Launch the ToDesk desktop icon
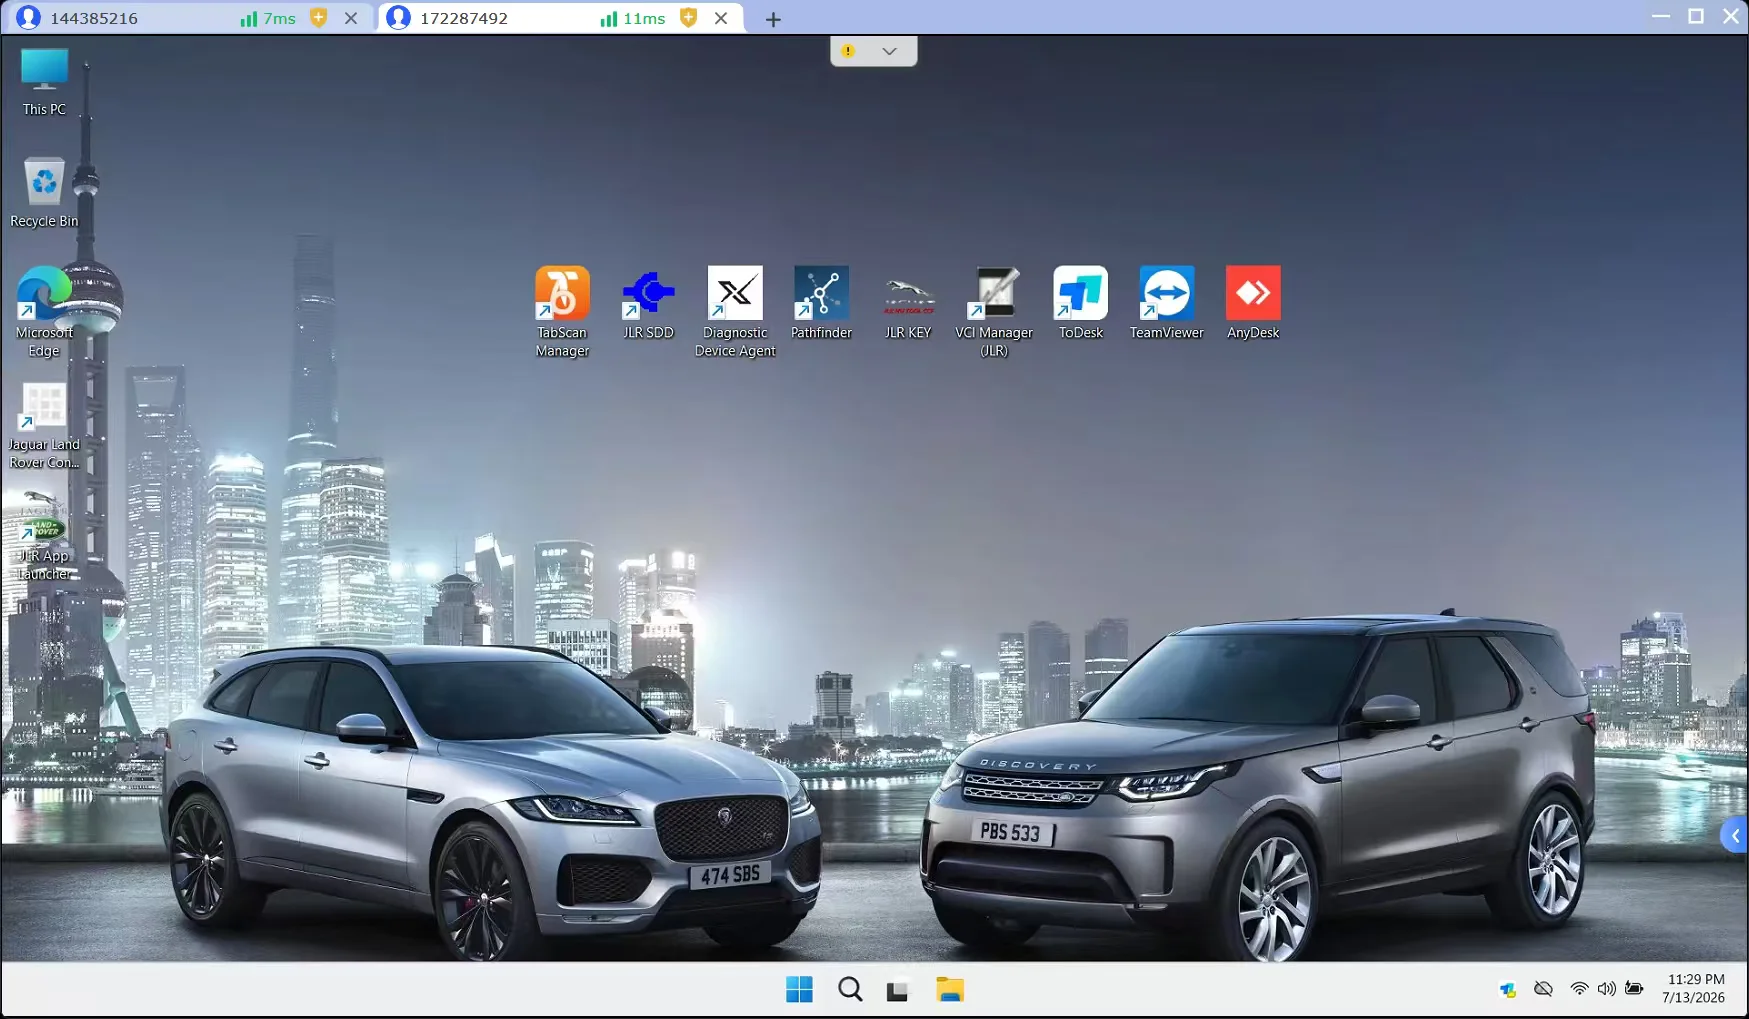 (x=1081, y=302)
